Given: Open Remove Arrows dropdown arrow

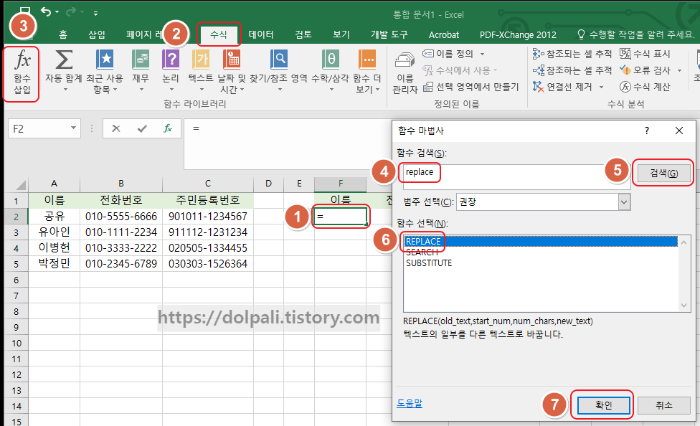Looking at the screenshot, I should (601, 87).
